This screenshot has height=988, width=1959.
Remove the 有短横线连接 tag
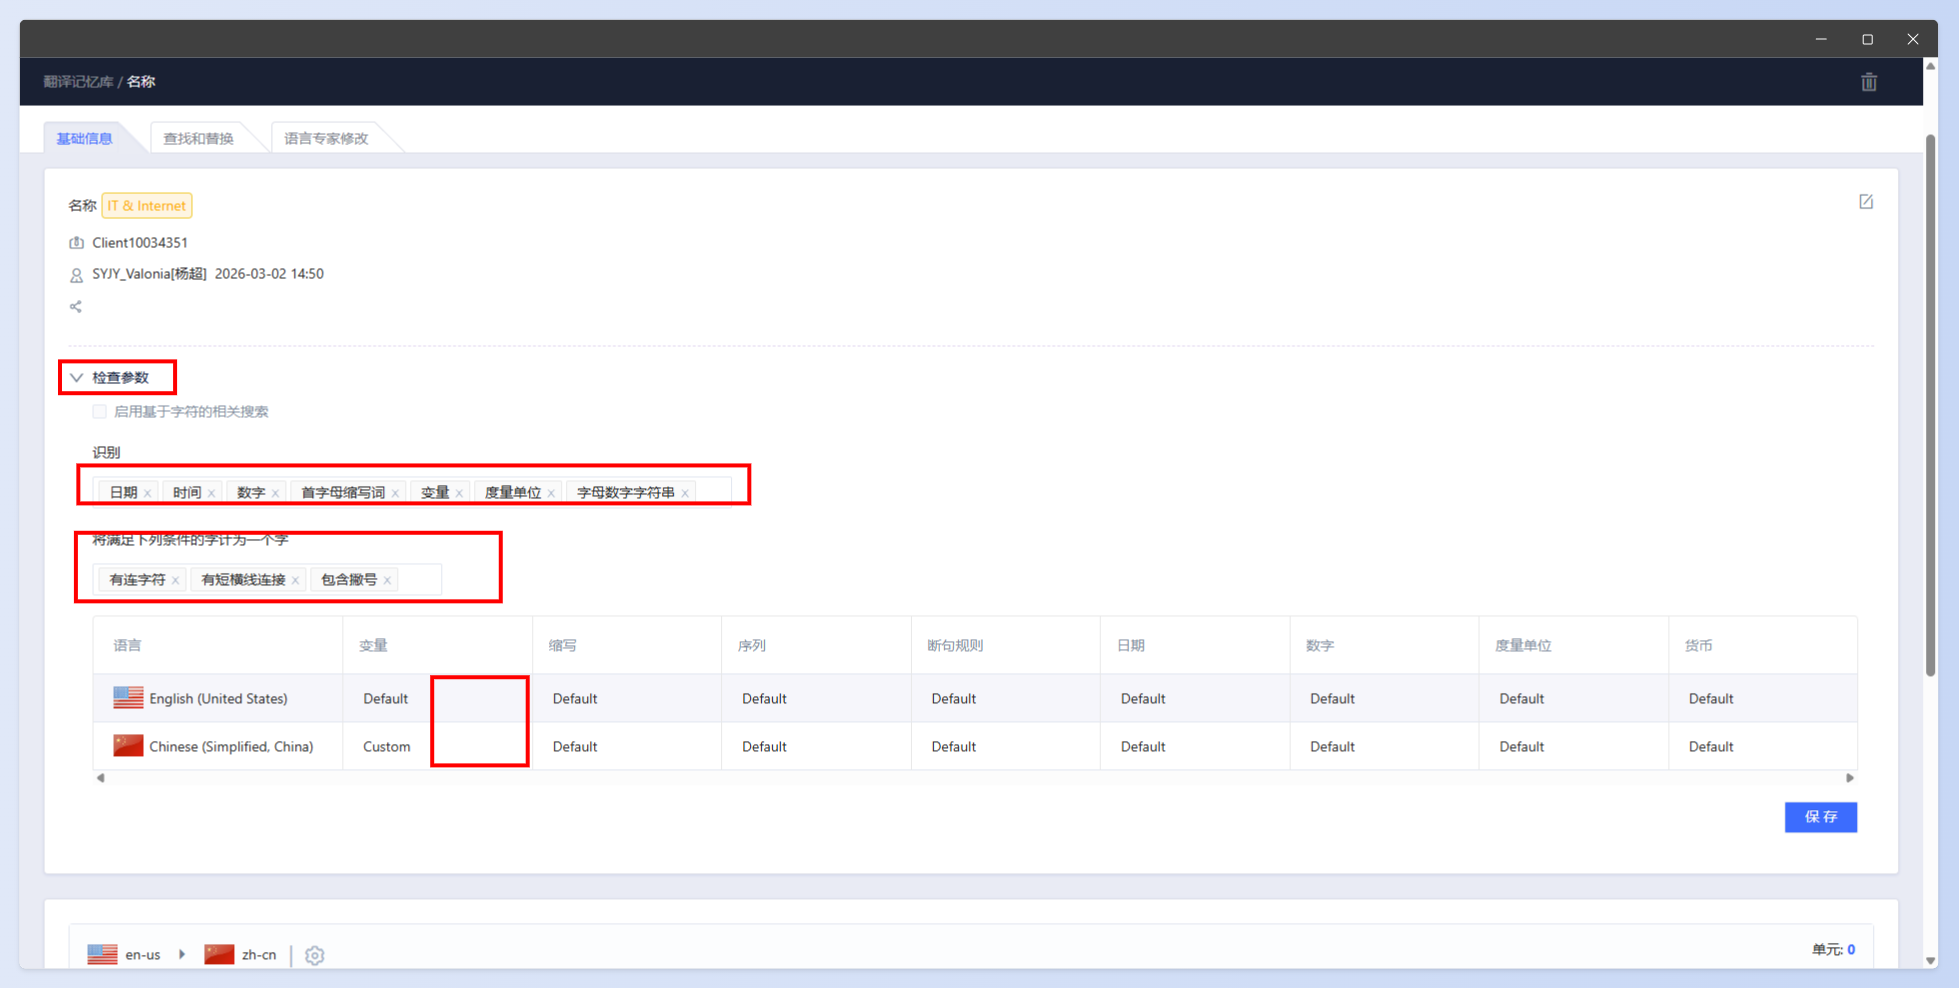point(296,580)
